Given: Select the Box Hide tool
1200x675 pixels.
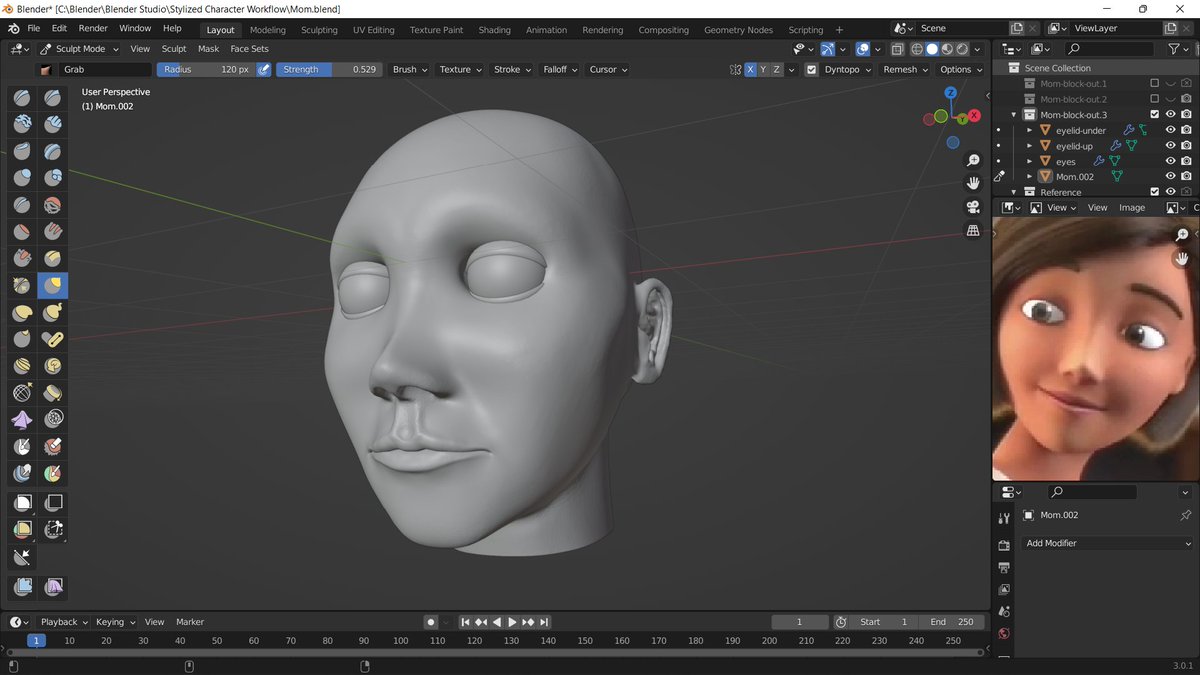Looking at the screenshot, I should [53, 503].
